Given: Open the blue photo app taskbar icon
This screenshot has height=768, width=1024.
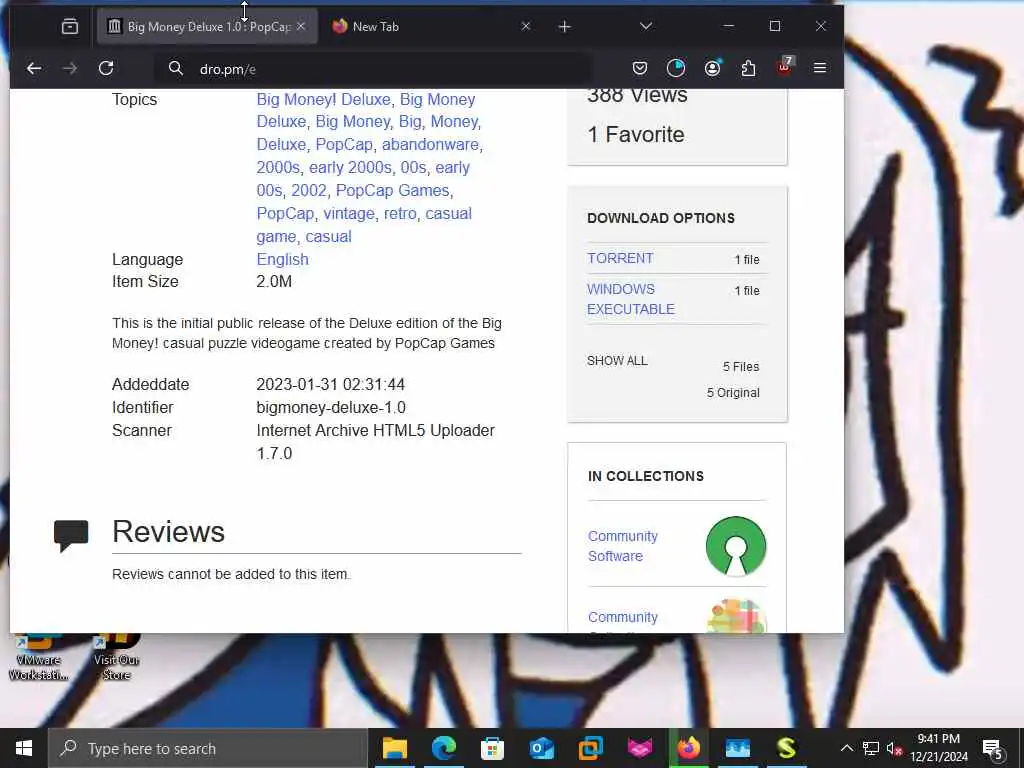Looking at the screenshot, I should click(x=737, y=748).
